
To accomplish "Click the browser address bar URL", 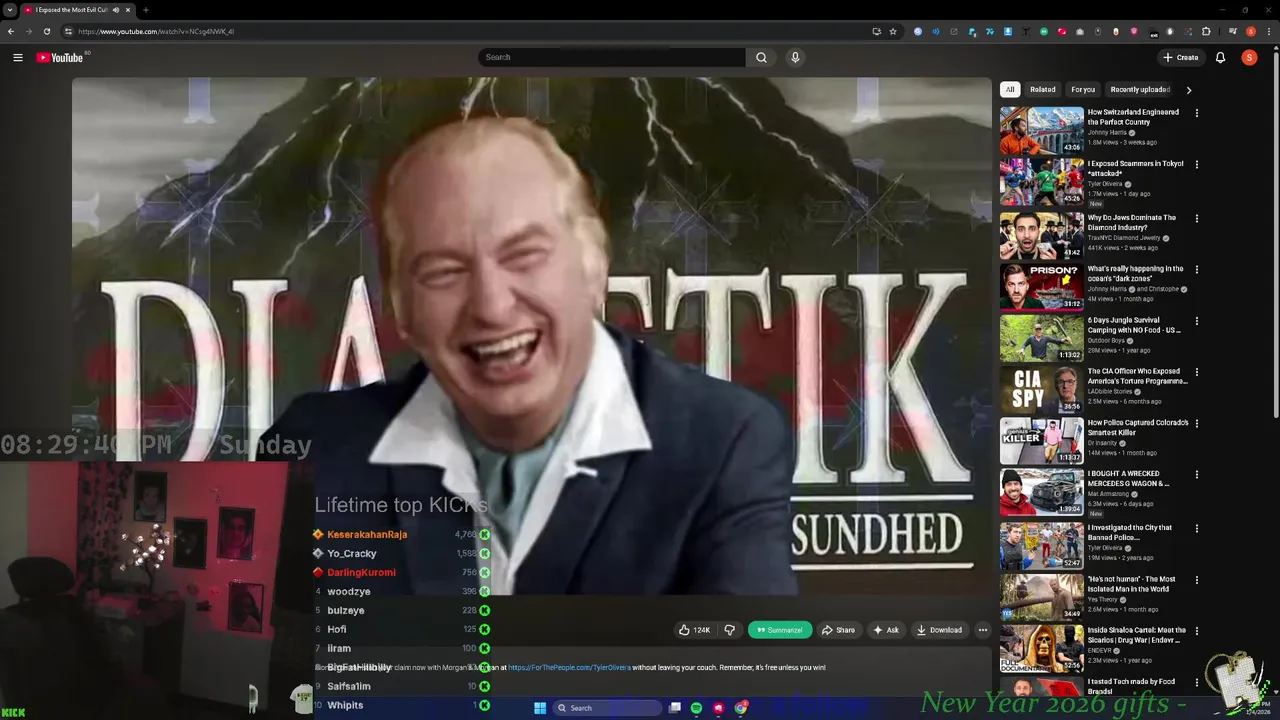I will (x=156, y=31).
